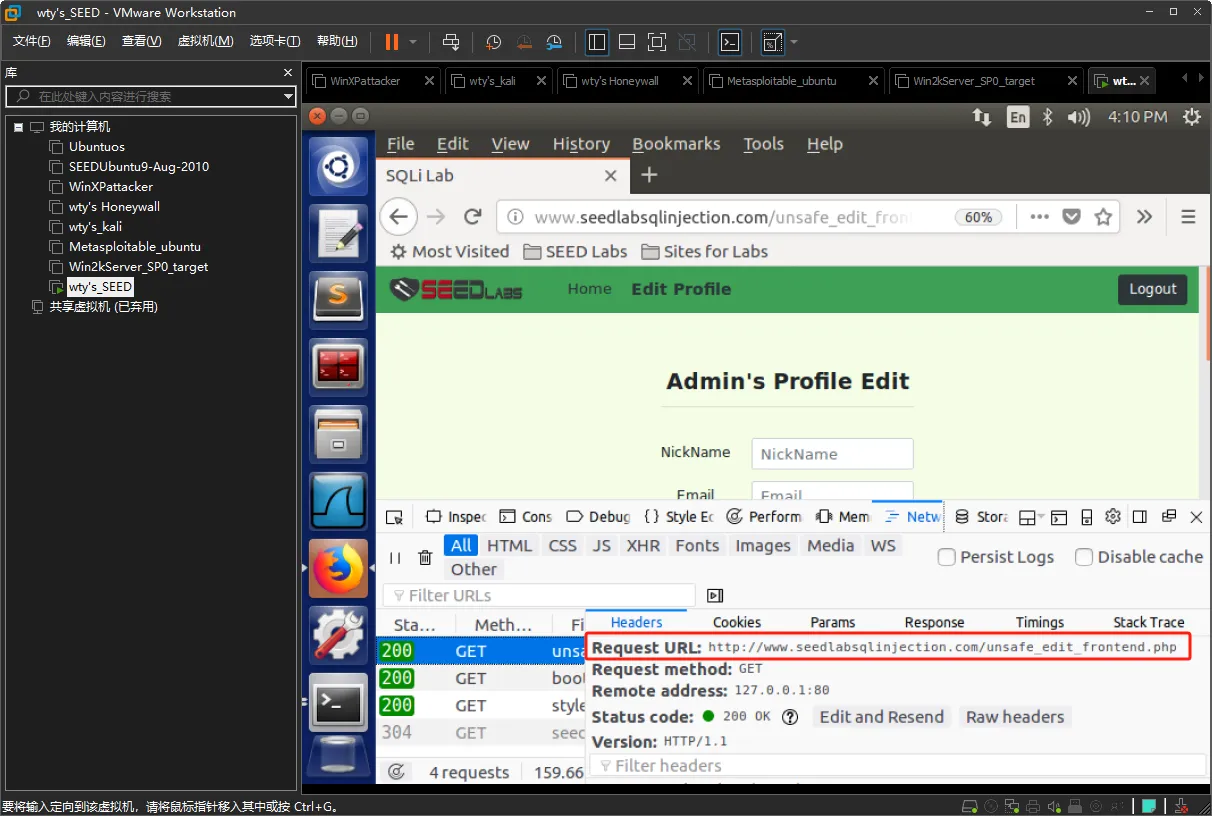Click the Firefox reload page button
This screenshot has width=1212, height=816.
pos(473,217)
